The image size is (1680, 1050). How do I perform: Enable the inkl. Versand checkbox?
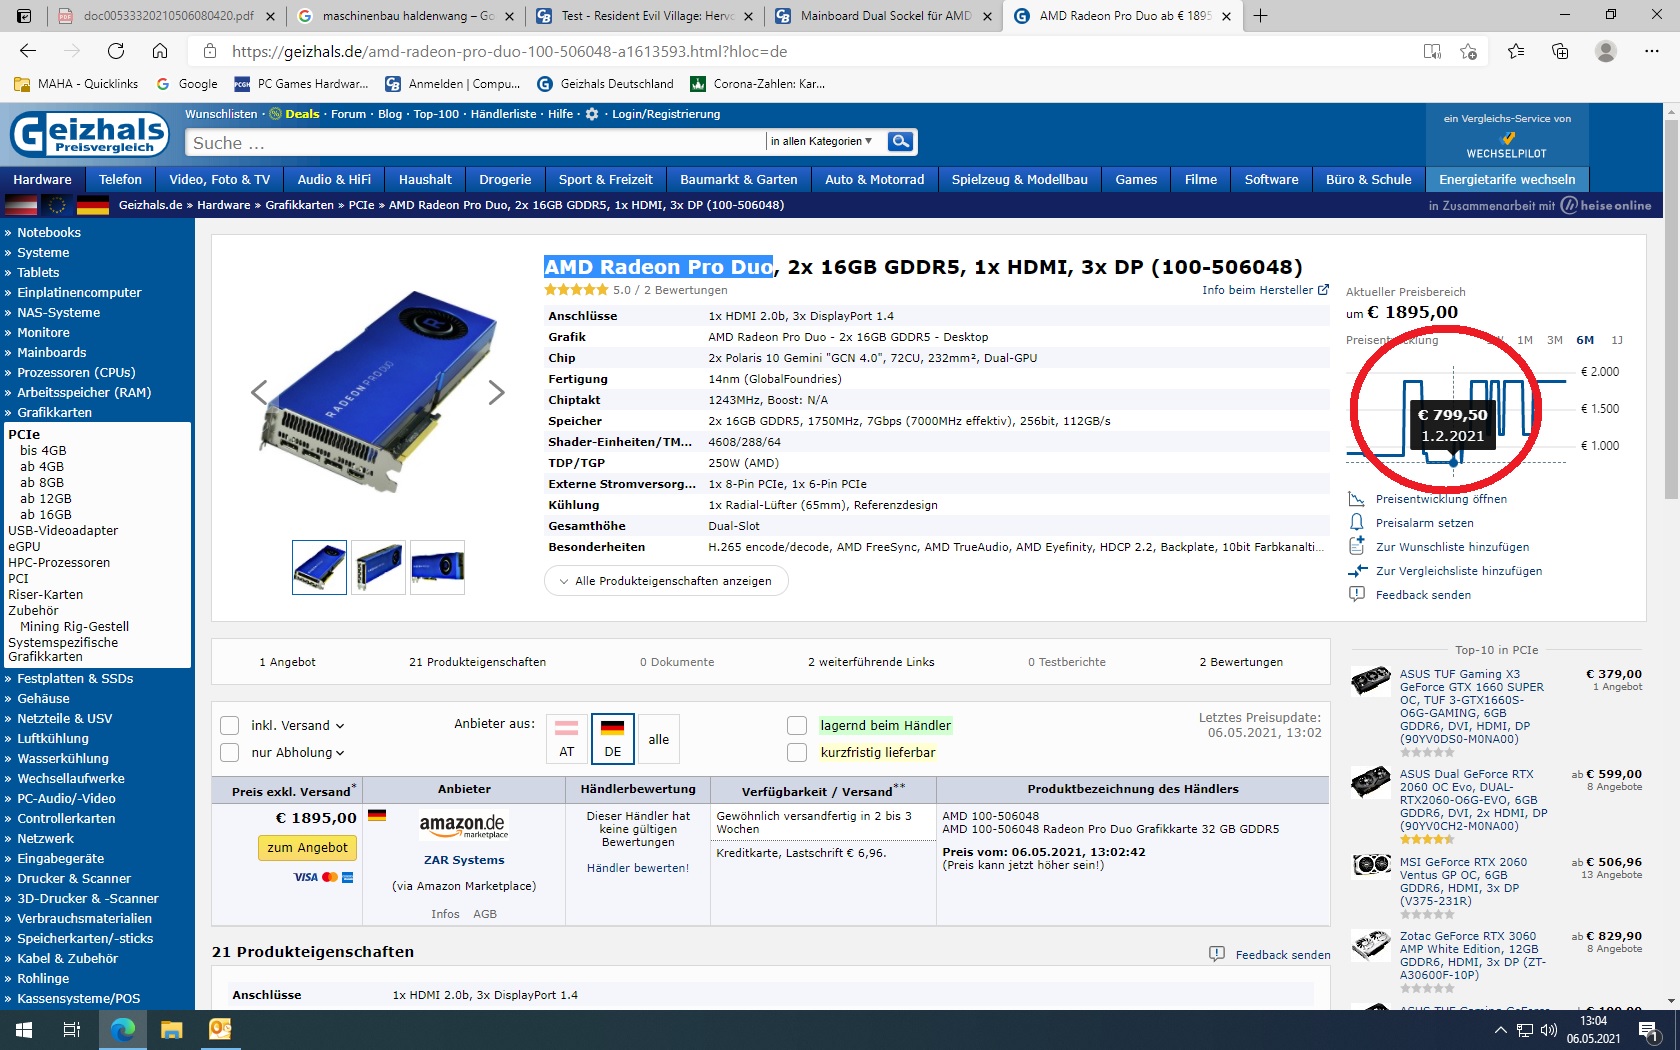230,725
